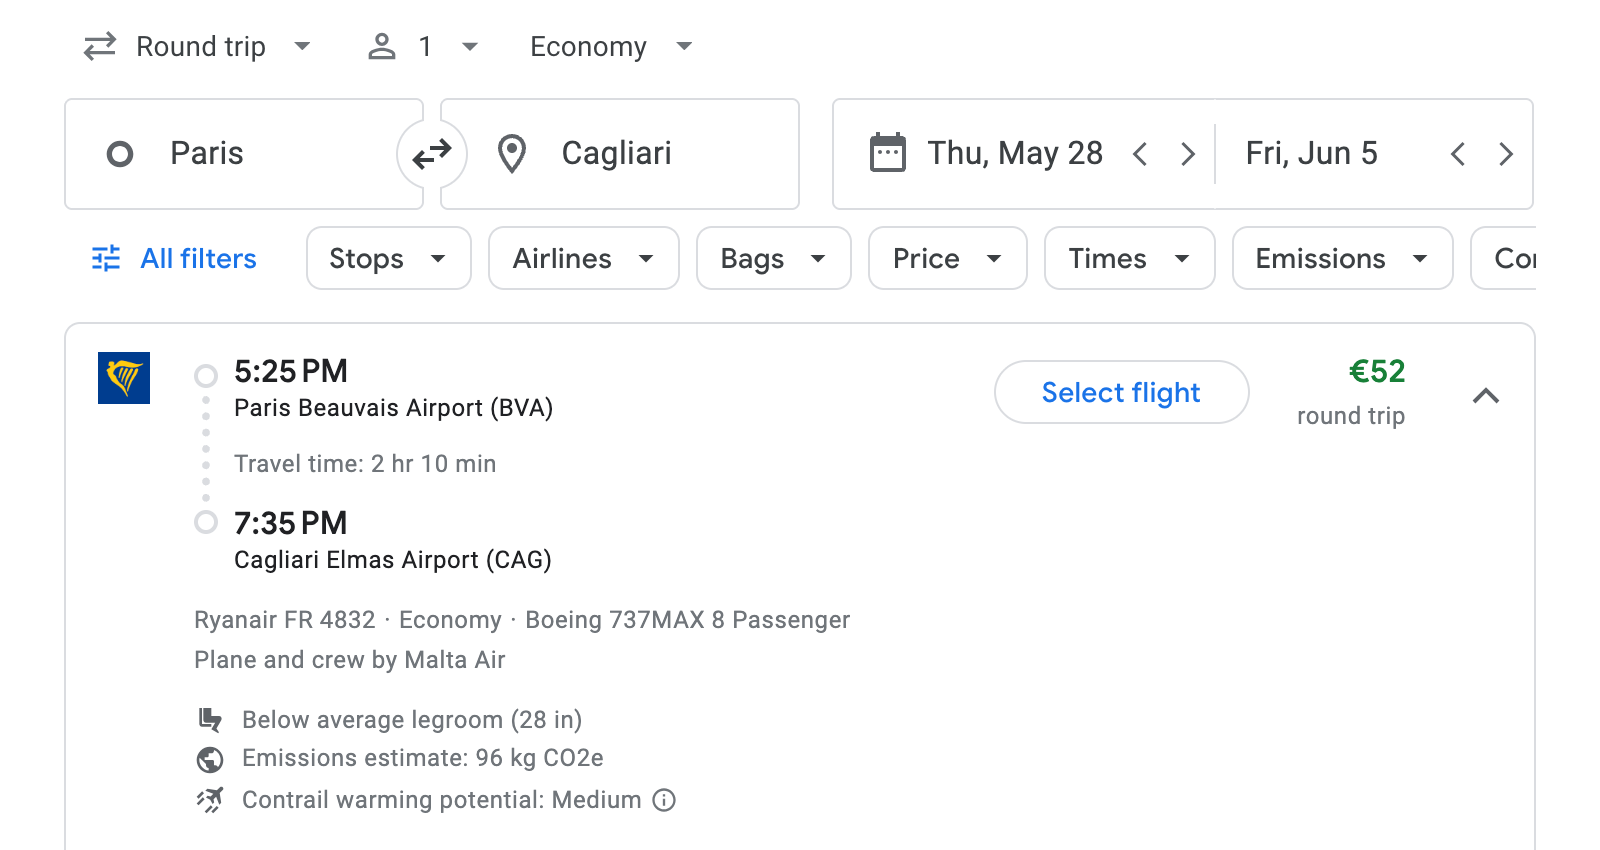Advance the return date with the right arrow

click(1506, 153)
